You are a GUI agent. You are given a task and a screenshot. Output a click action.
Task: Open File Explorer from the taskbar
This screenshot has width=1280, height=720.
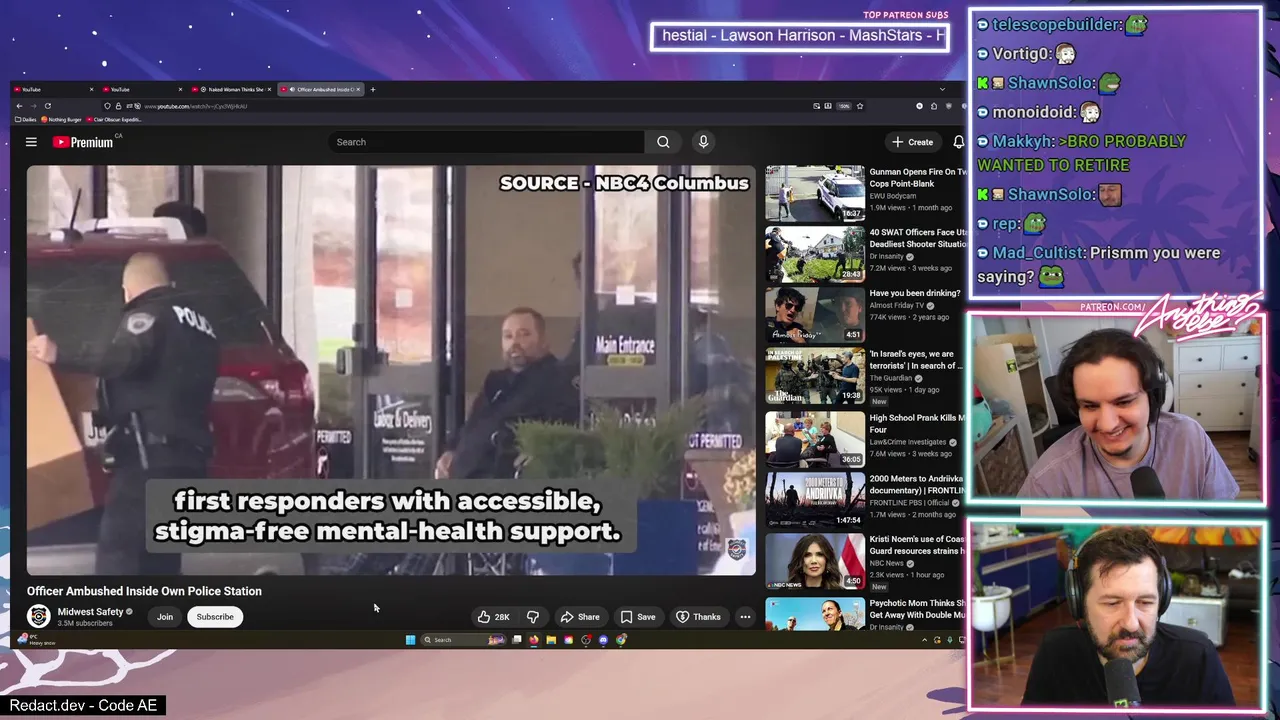pyautogui.click(x=551, y=640)
